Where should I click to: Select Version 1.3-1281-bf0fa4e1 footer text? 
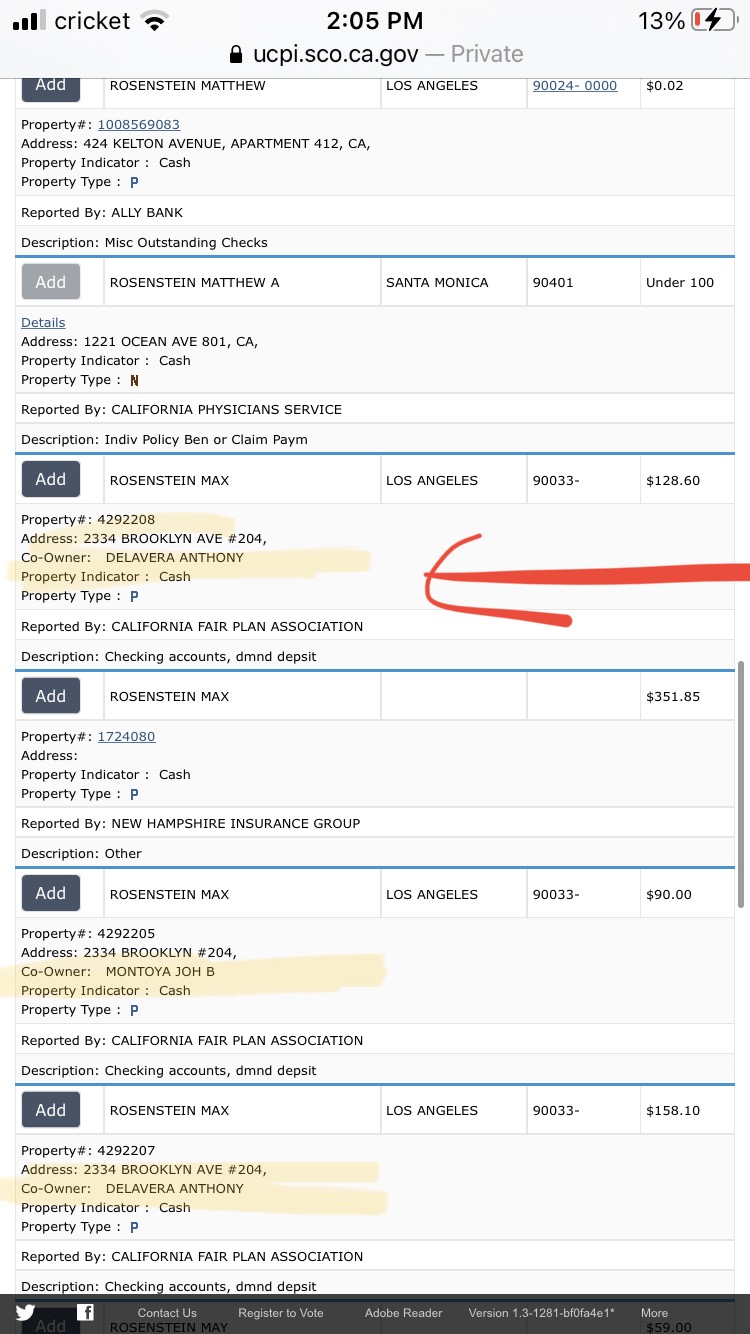coord(541,1313)
